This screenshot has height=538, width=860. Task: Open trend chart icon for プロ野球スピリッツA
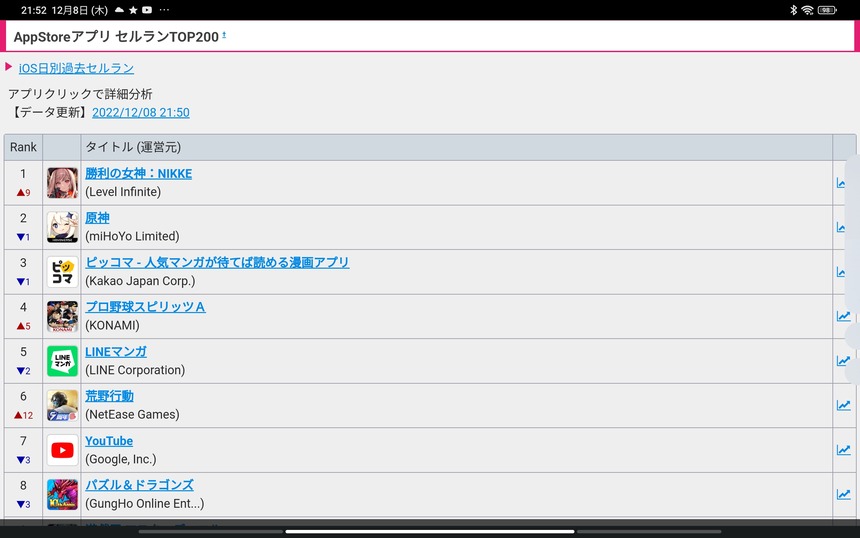coord(844,316)
